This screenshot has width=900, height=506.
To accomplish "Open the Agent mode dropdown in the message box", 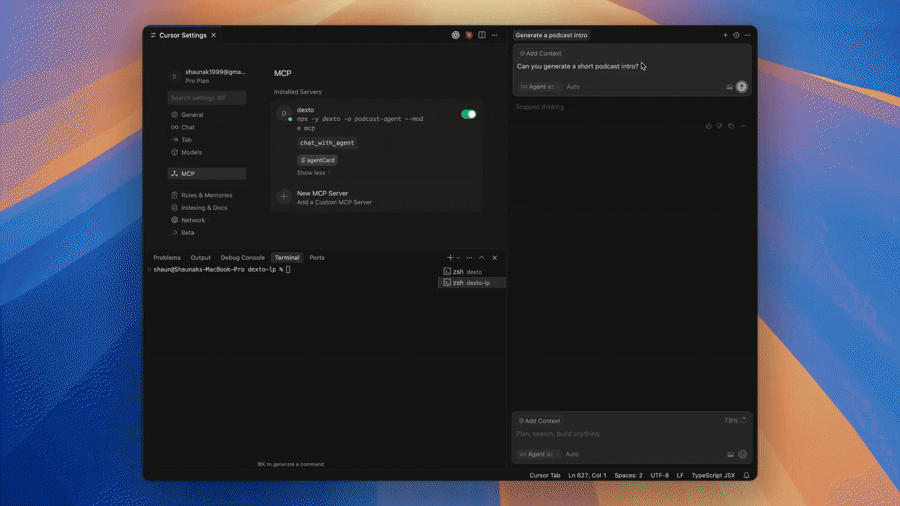I will click(x=538, y=87).
